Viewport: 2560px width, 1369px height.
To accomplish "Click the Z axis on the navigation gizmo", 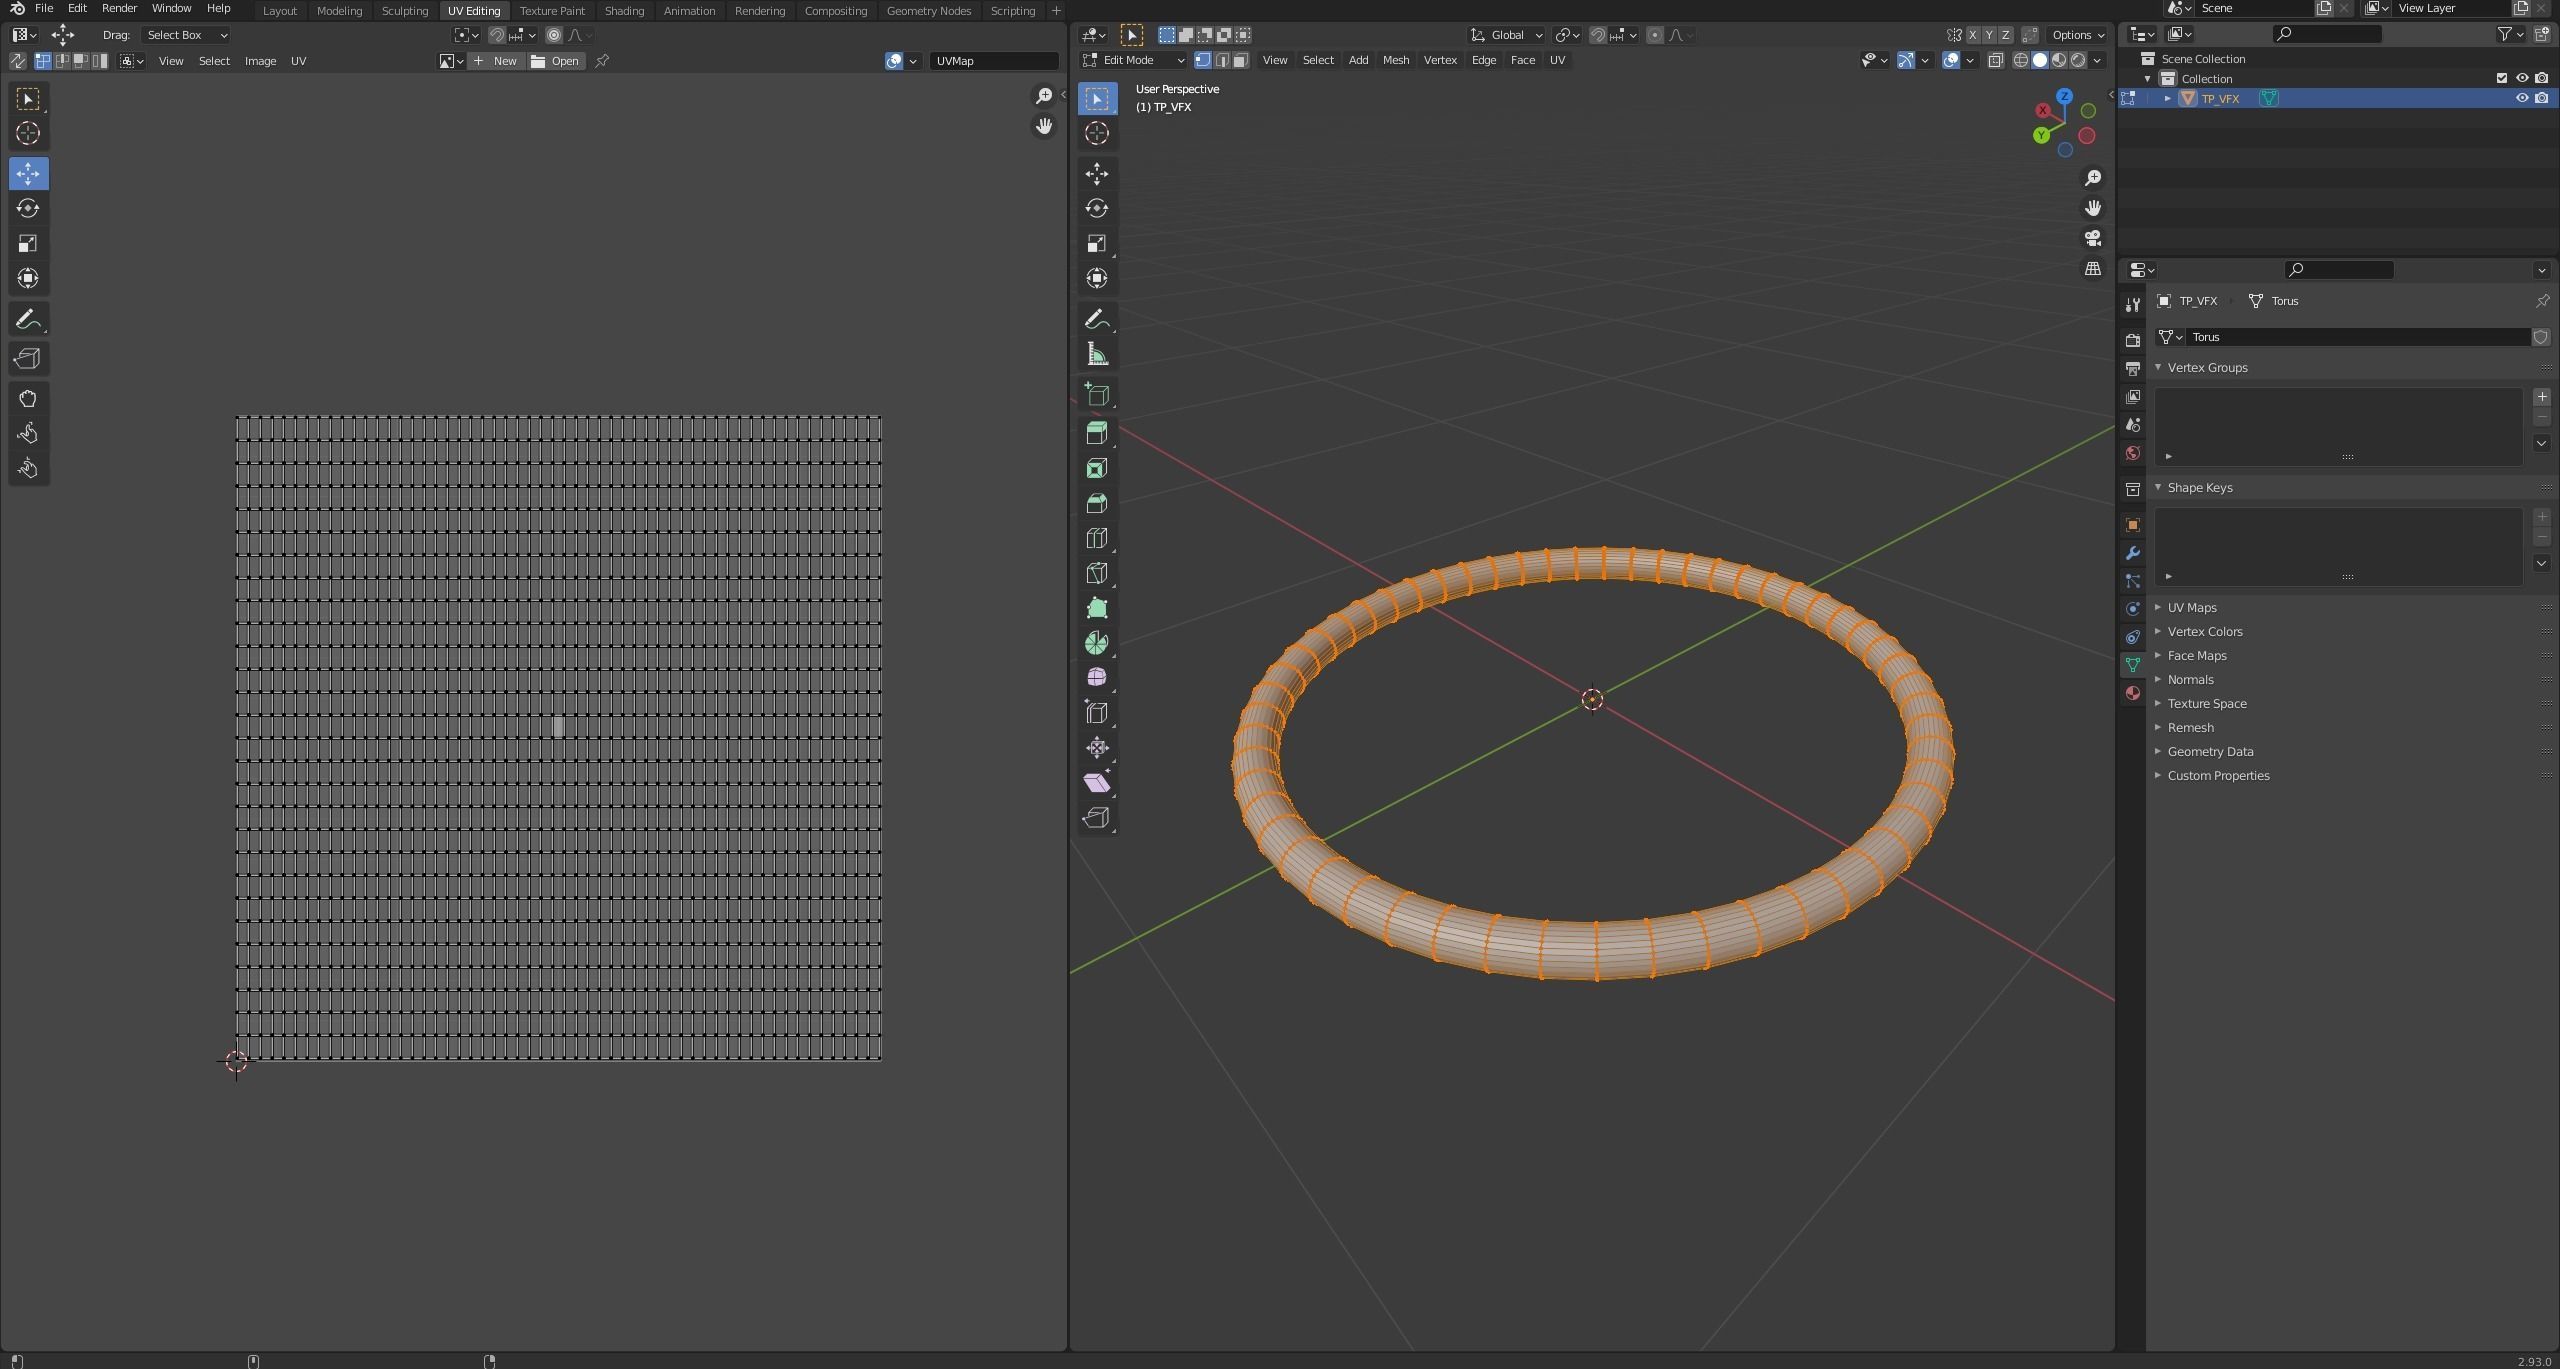I will click(x=2063, y=96).
